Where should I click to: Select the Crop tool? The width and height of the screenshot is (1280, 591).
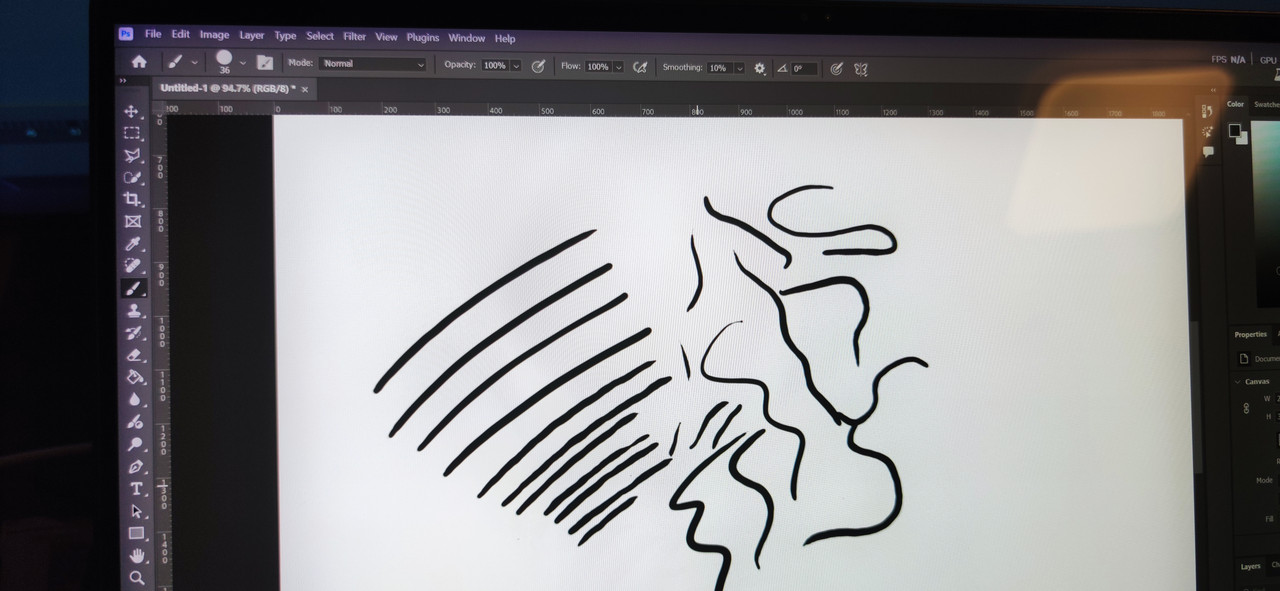[132, 199]
